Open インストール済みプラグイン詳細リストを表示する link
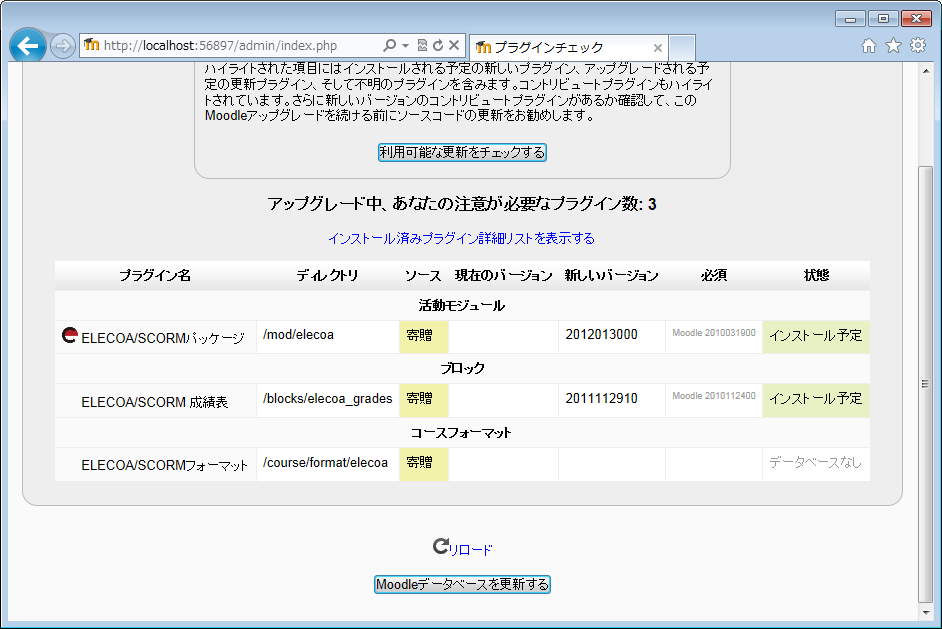 click(x=461, y=238)
